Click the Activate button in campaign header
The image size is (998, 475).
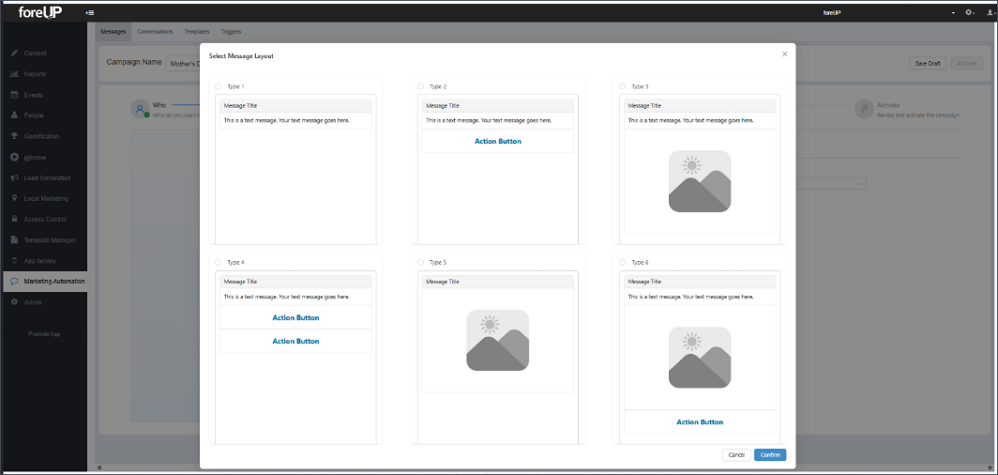pos(966,64)
